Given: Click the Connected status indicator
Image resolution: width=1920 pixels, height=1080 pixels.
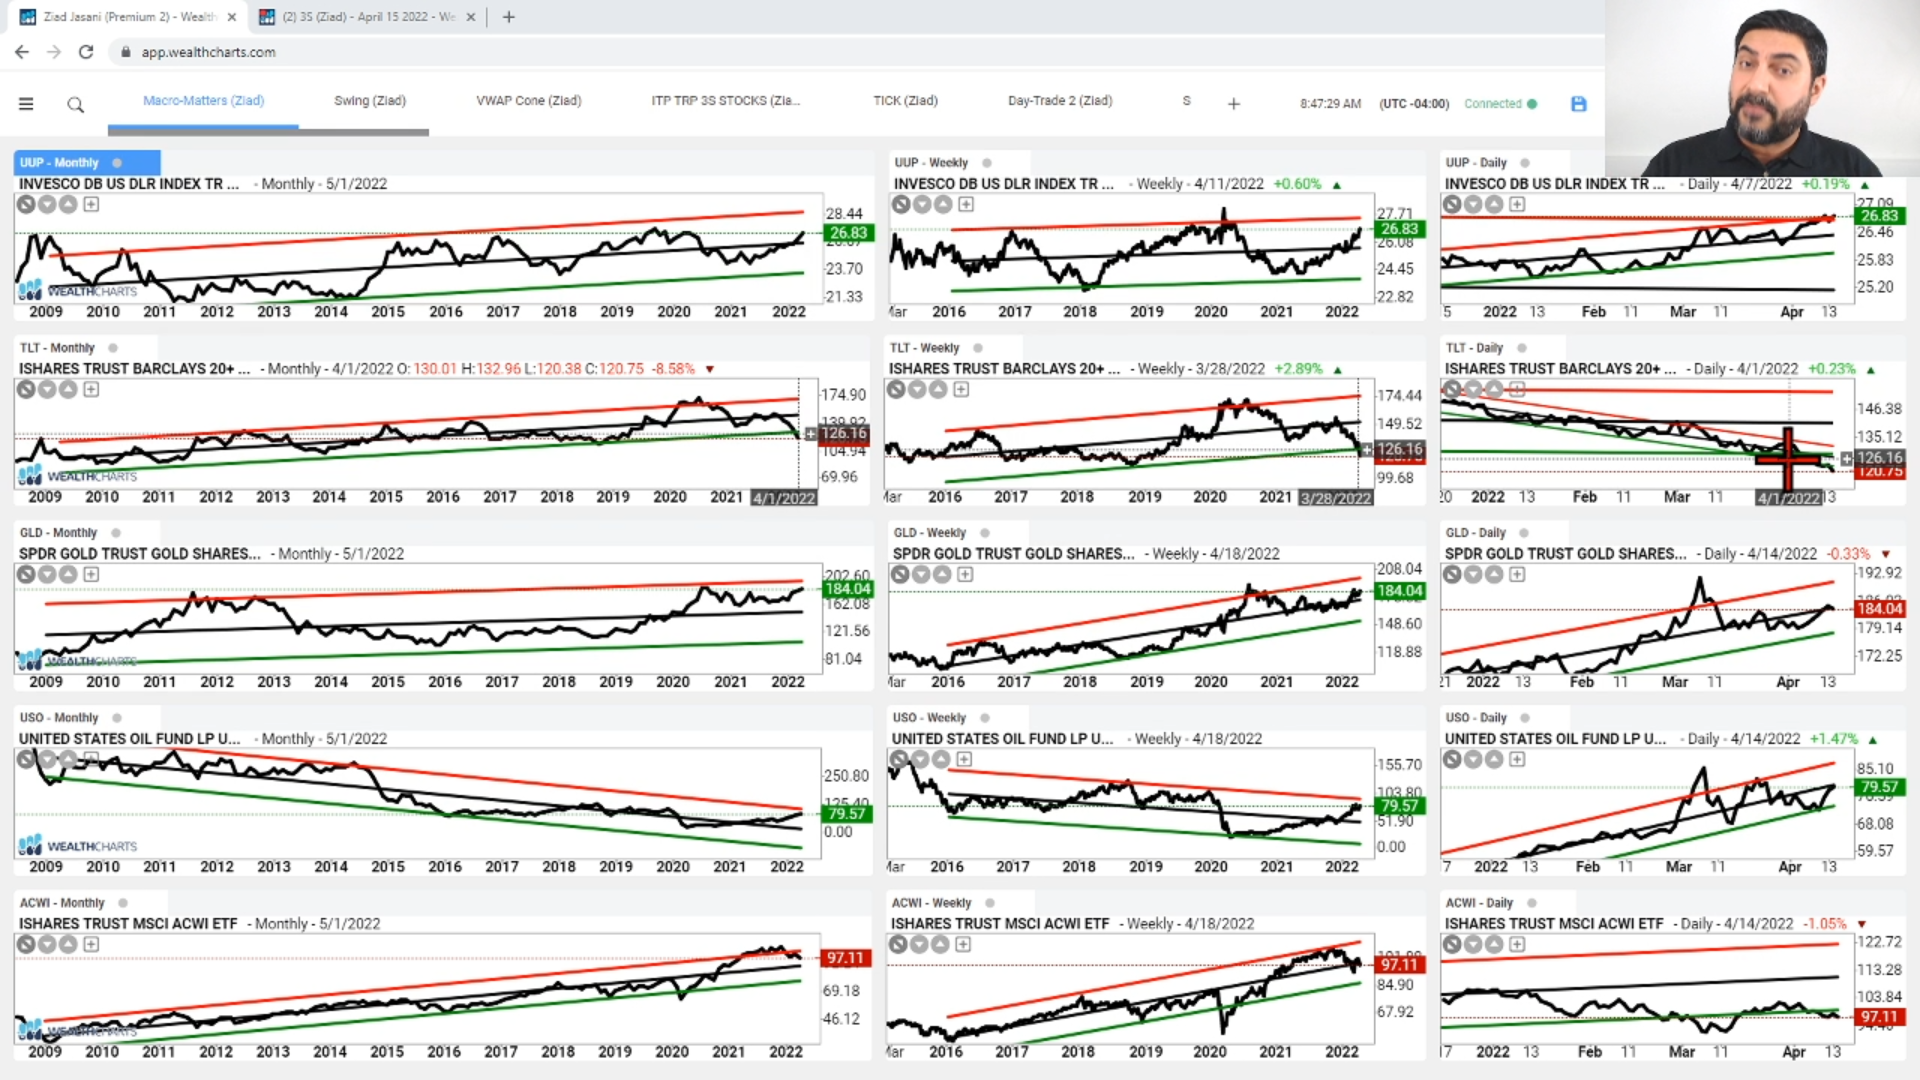Looking at the screenshot, I should [x=1500, y=104].
